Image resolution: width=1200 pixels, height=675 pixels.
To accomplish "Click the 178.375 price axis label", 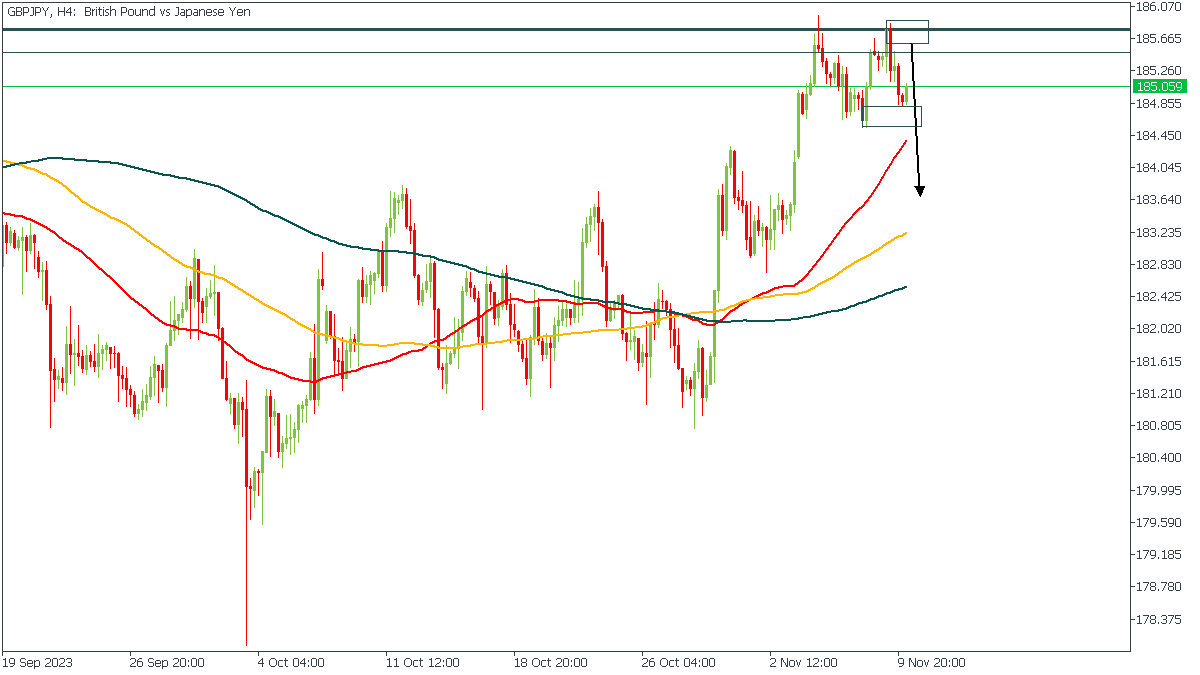I will click(x=1158, y=619).
